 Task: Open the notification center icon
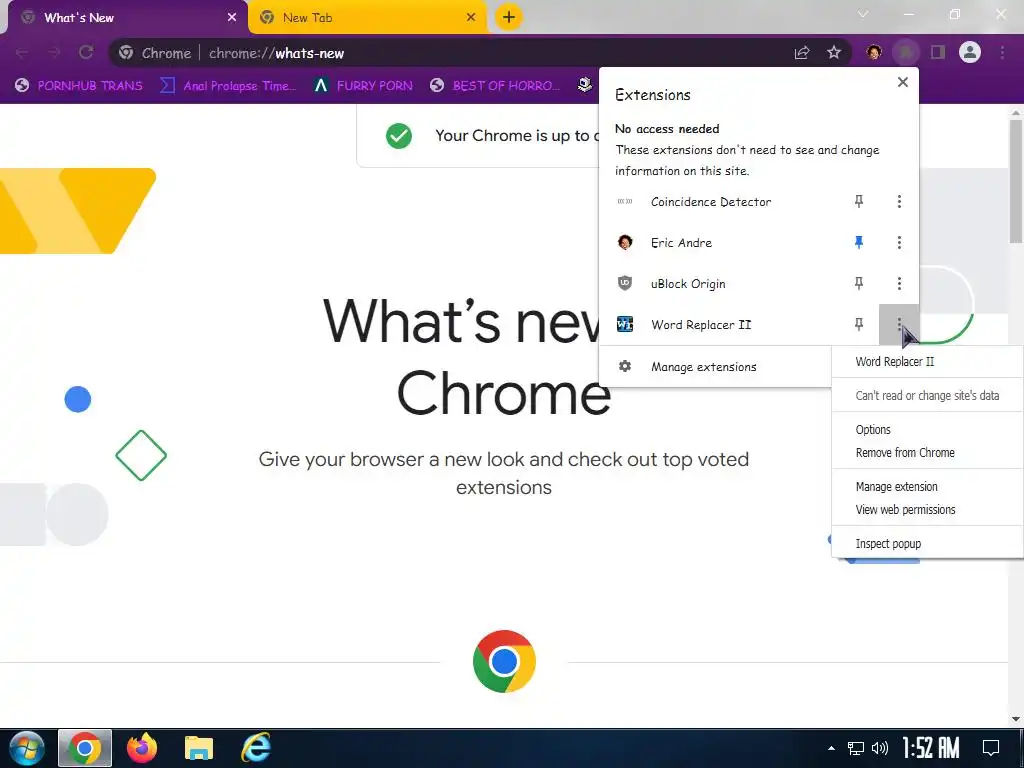[x=991, y=748]
